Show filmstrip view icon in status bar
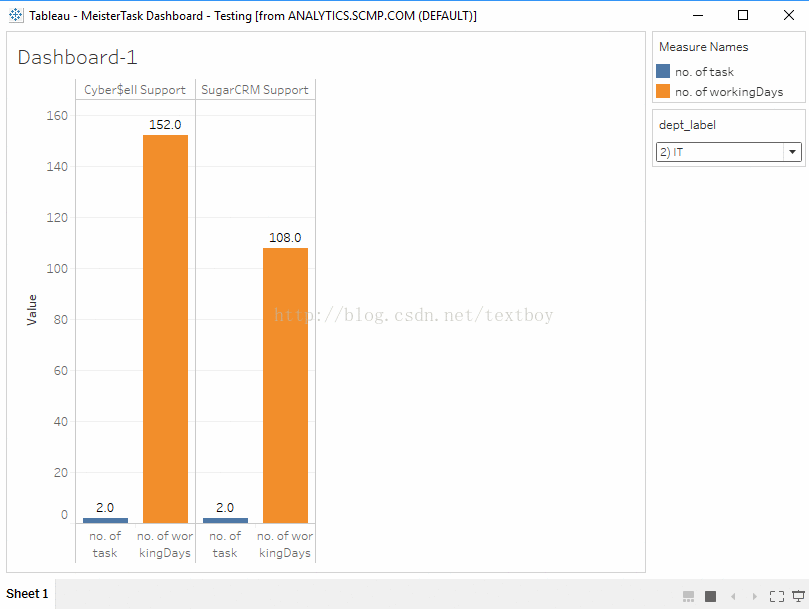The image size is (809, 609). 688,597
